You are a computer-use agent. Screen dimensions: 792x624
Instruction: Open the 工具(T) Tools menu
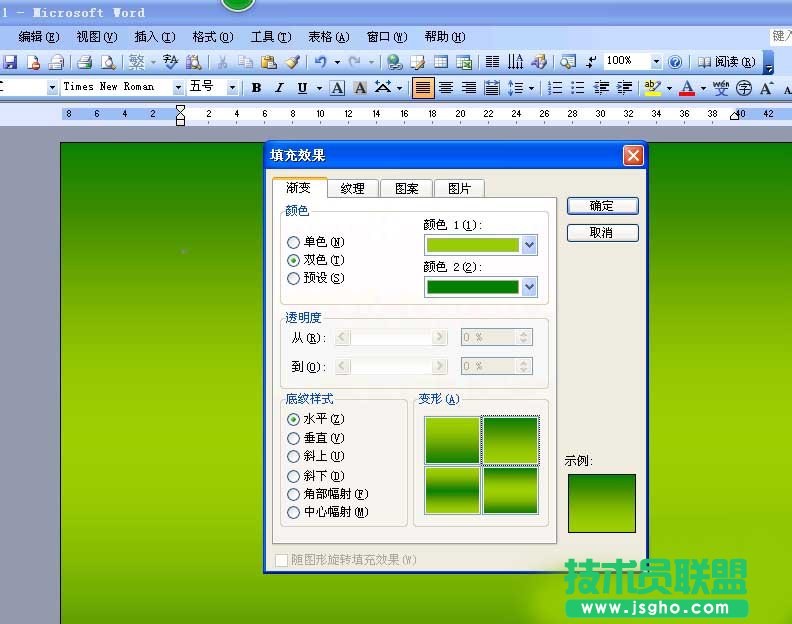coord(271,37)
